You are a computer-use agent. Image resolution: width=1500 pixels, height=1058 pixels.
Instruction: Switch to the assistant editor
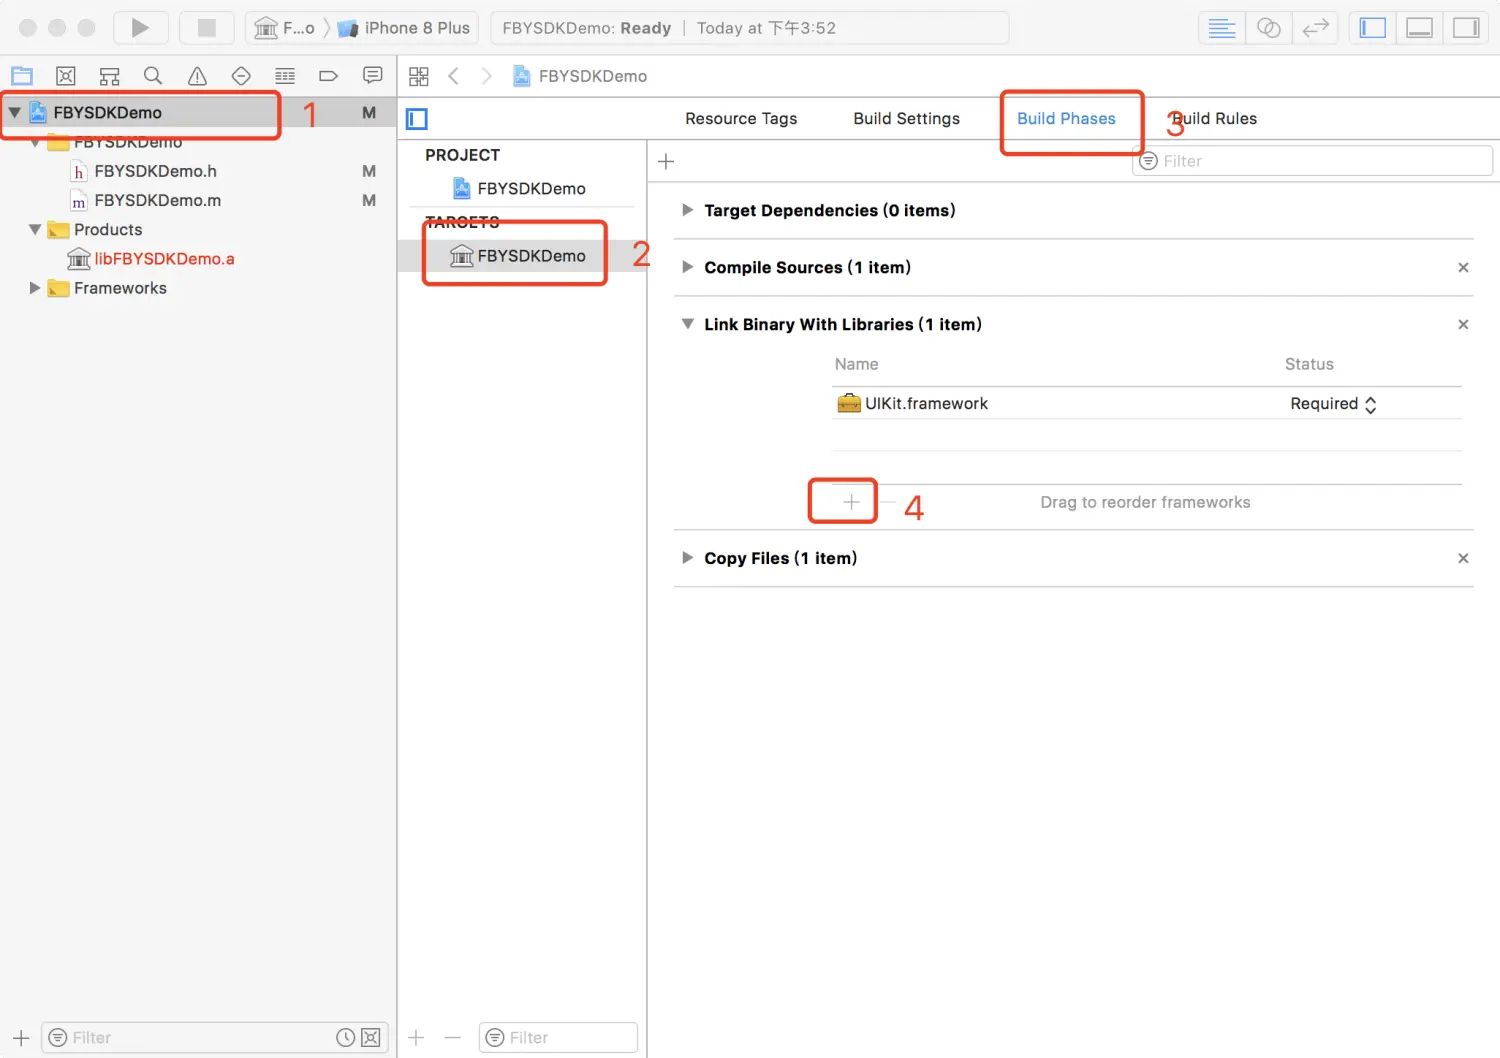click(x=1269, y=28)
